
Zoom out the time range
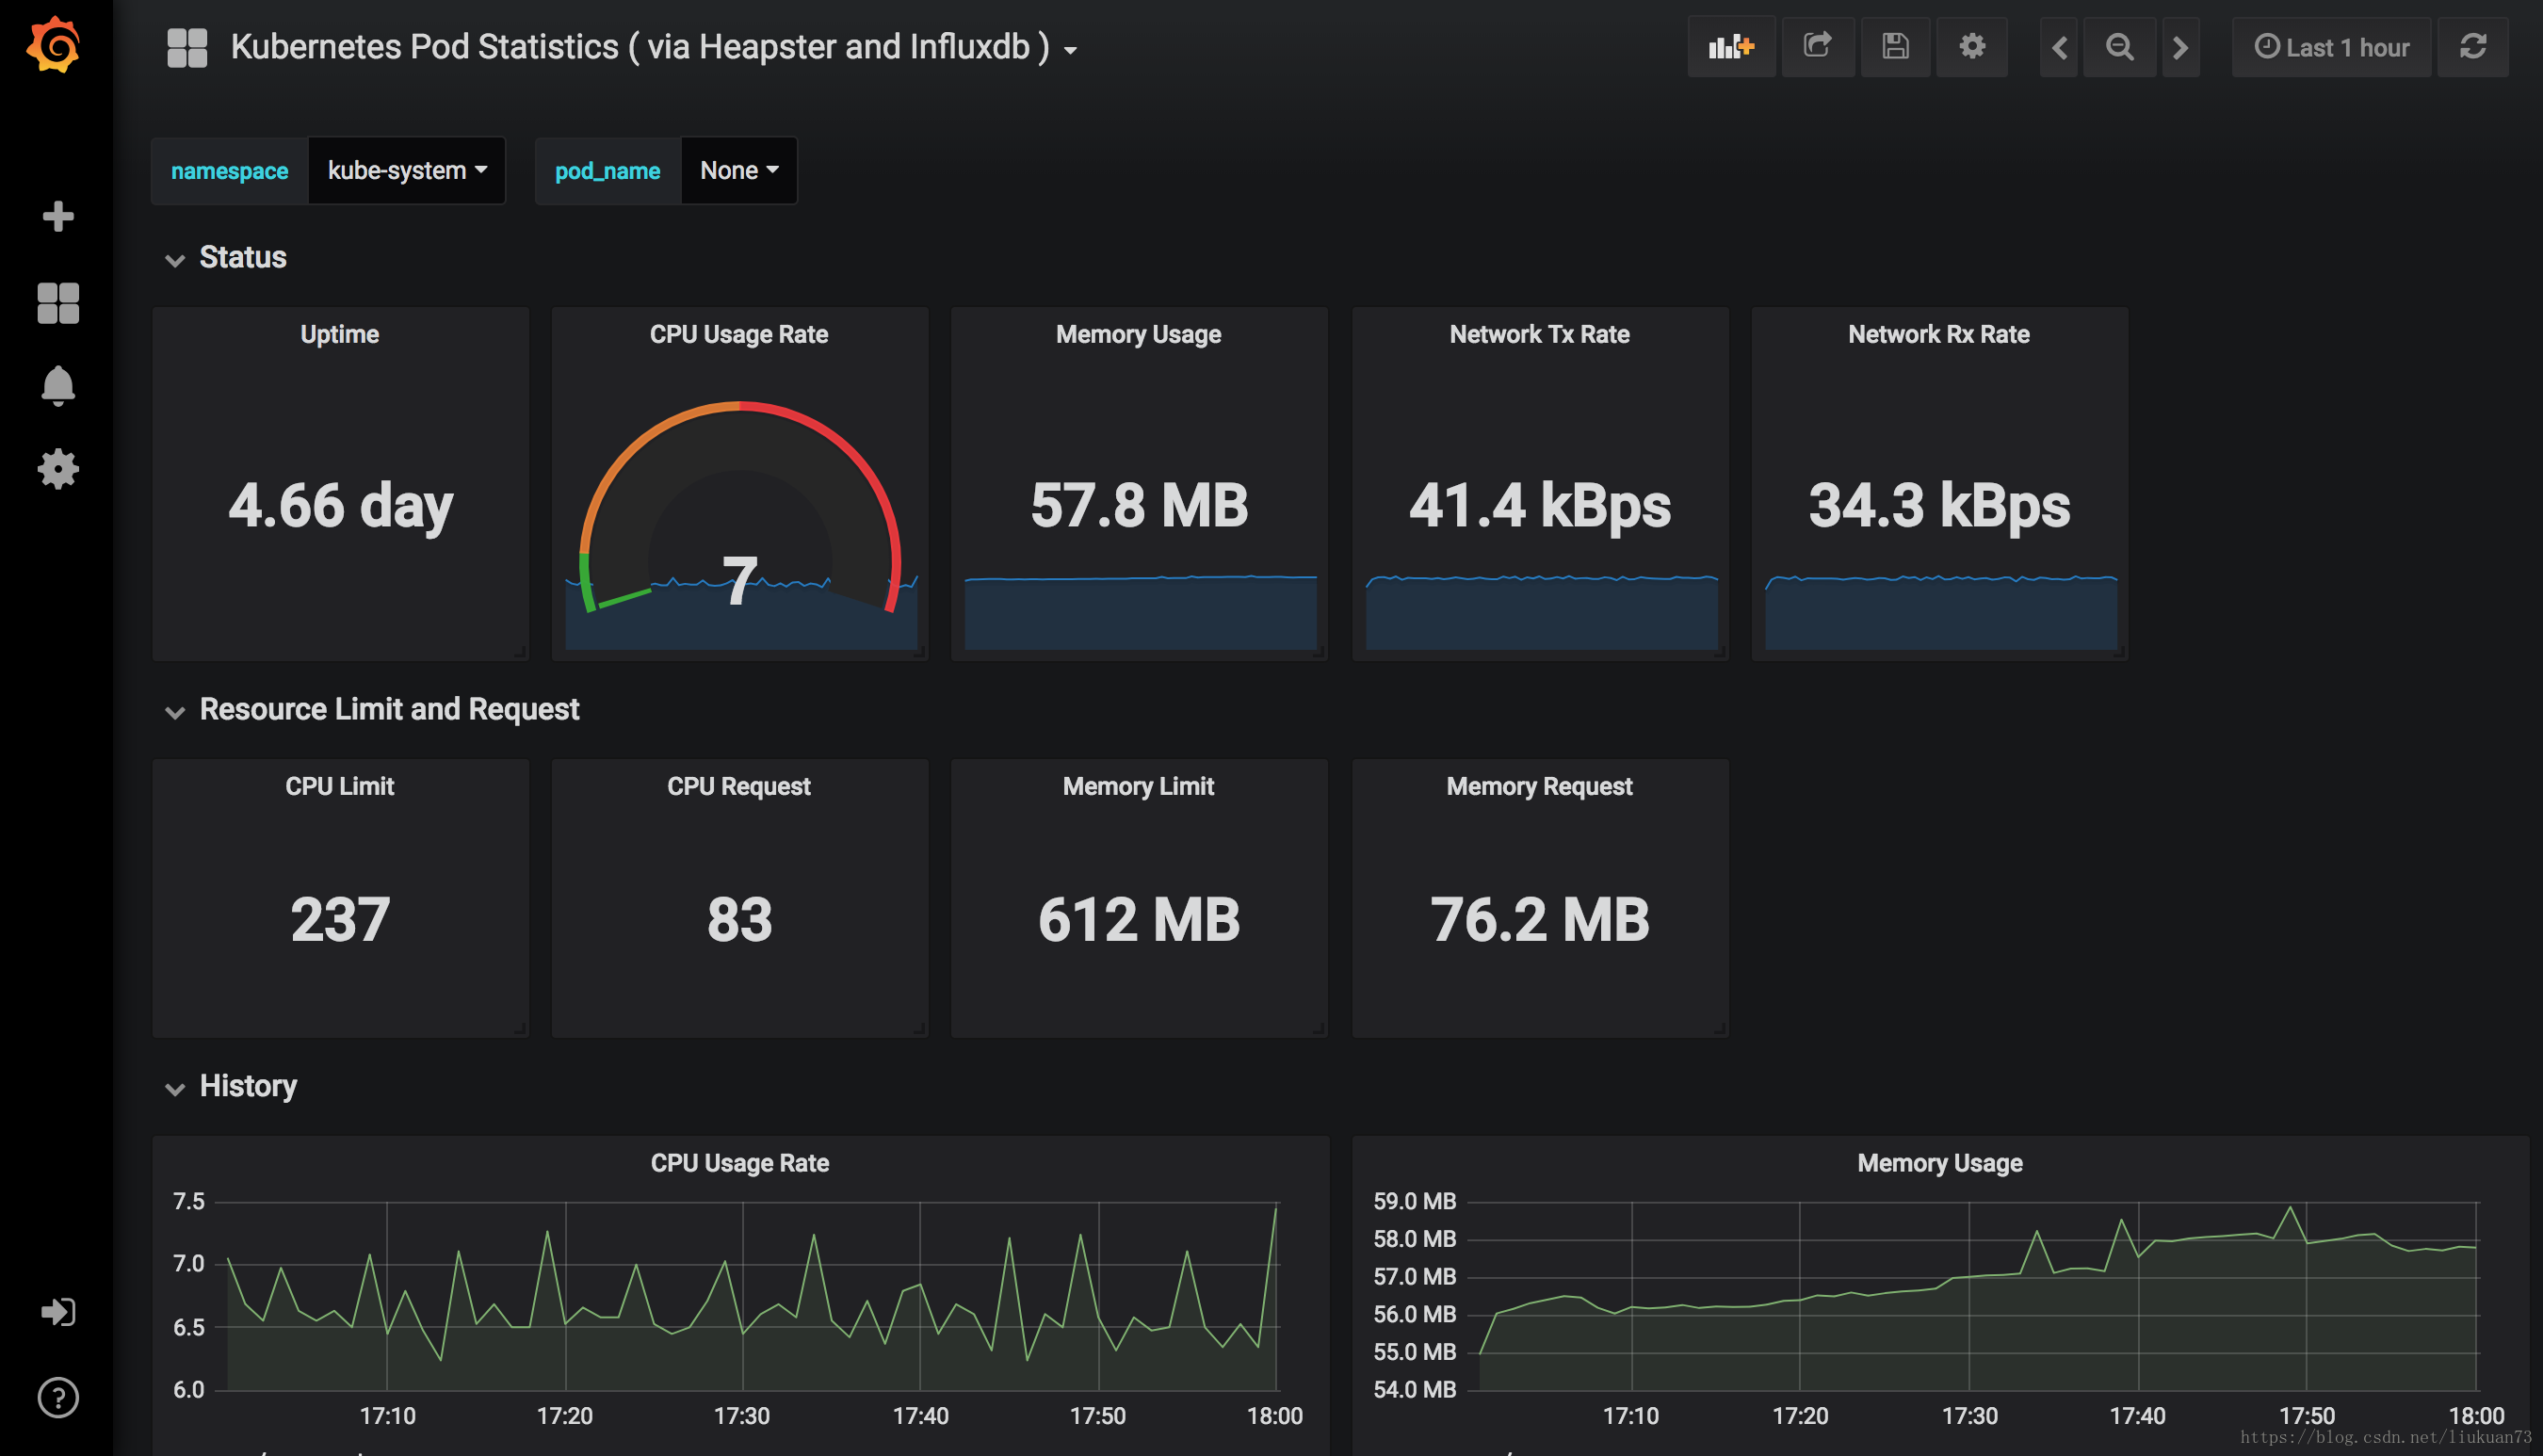pyautogui.click(x=2119, y=47)
